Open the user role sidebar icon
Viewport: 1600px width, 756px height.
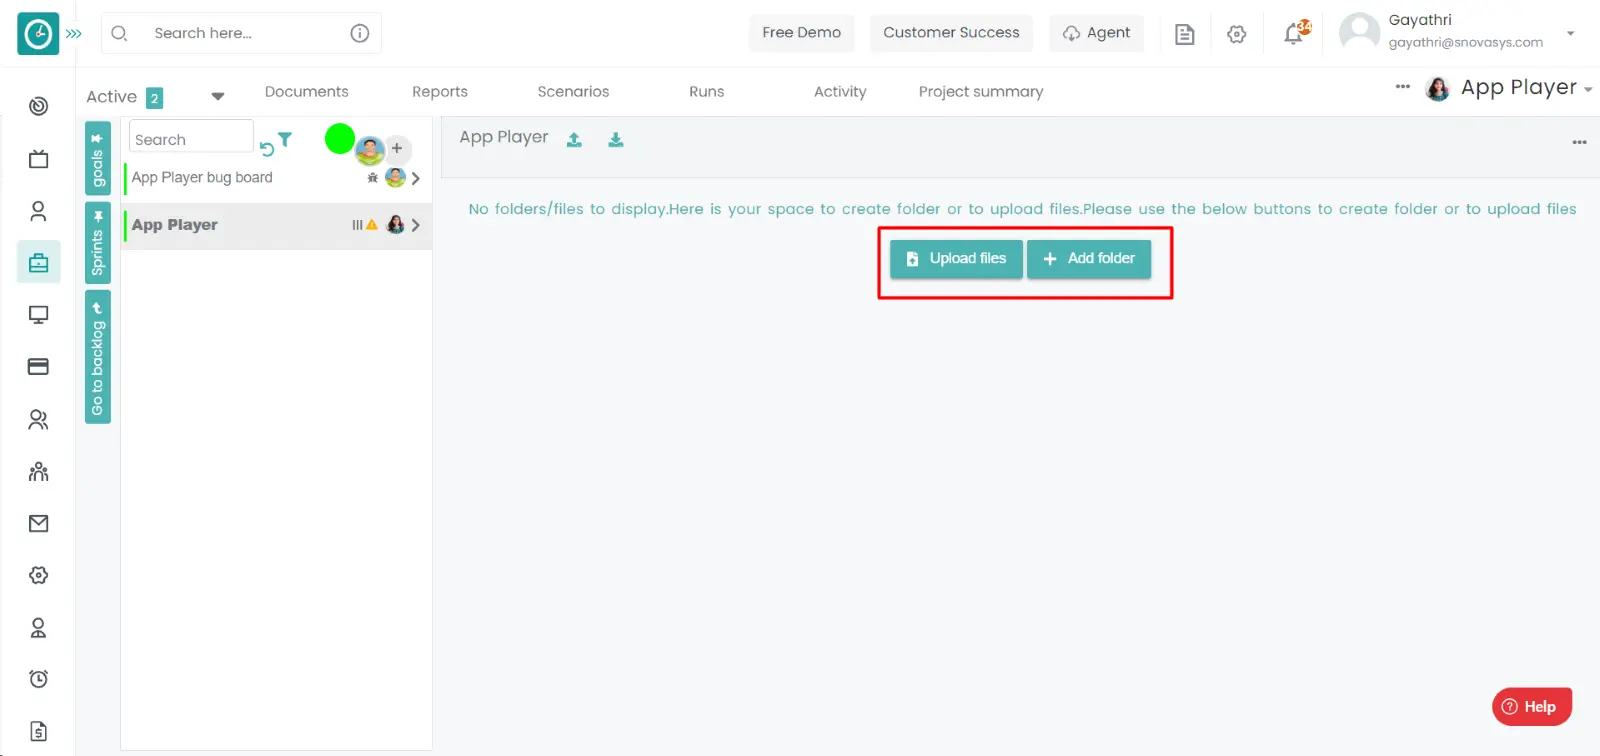click(x=38, y=628)
